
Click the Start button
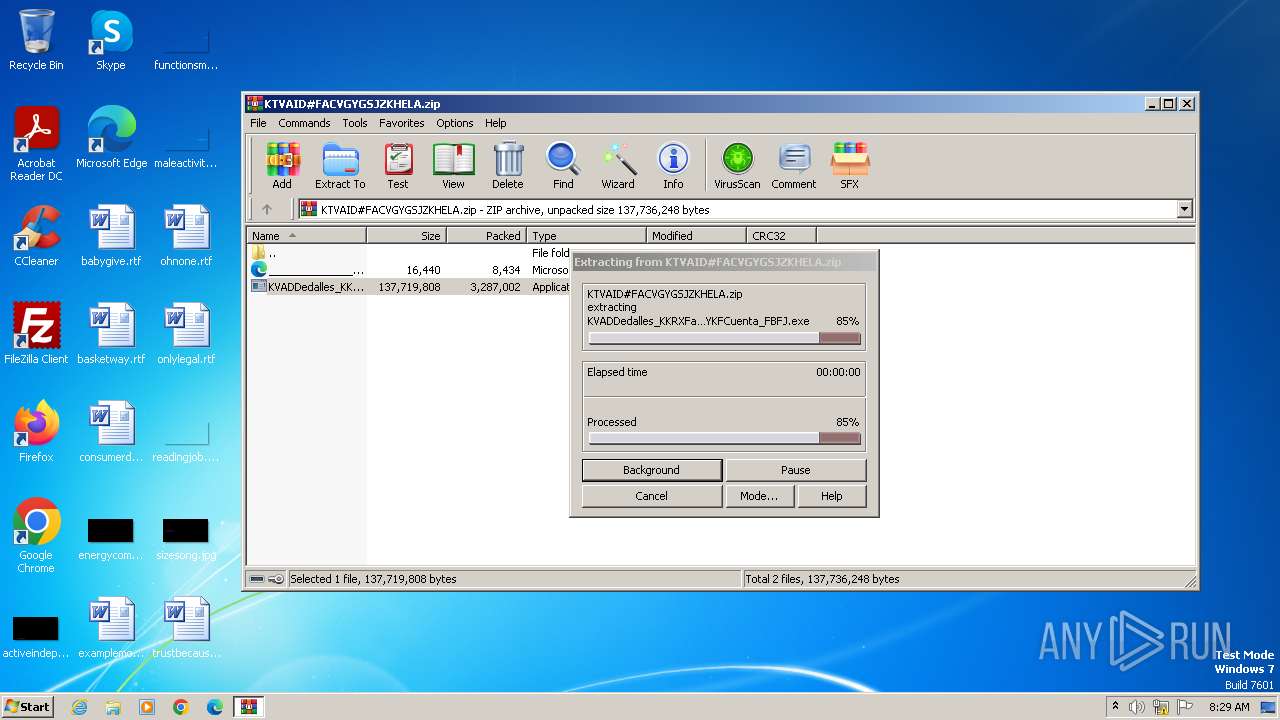point(27,706)
